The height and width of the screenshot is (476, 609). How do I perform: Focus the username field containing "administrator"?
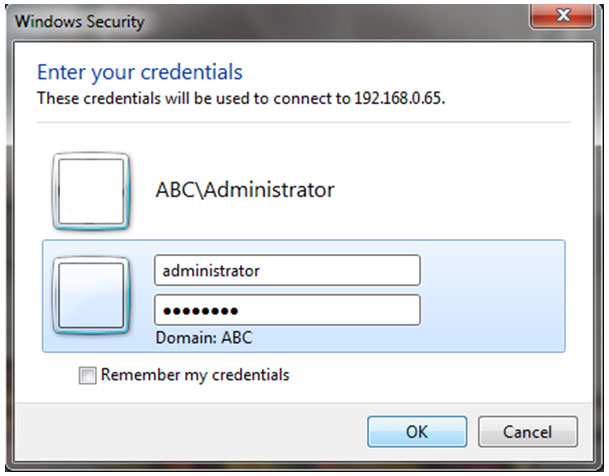[x=287, y=270]
